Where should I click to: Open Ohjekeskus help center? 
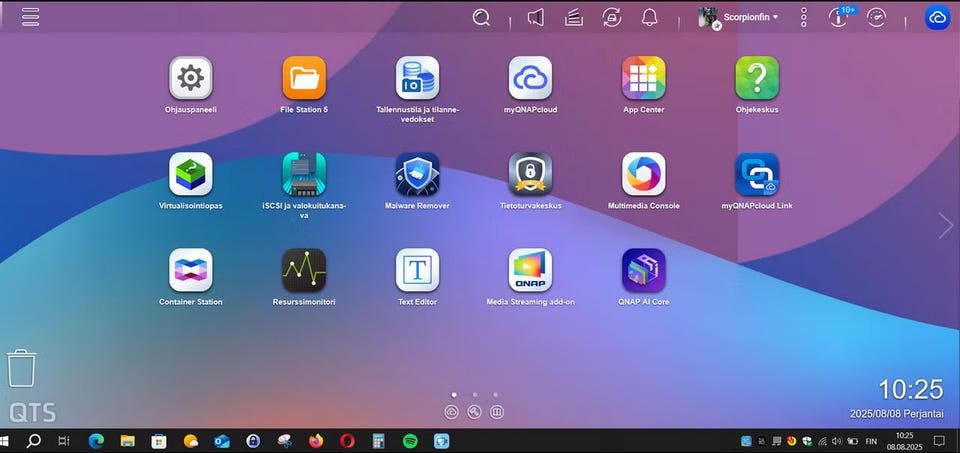(x=757, y=78)
